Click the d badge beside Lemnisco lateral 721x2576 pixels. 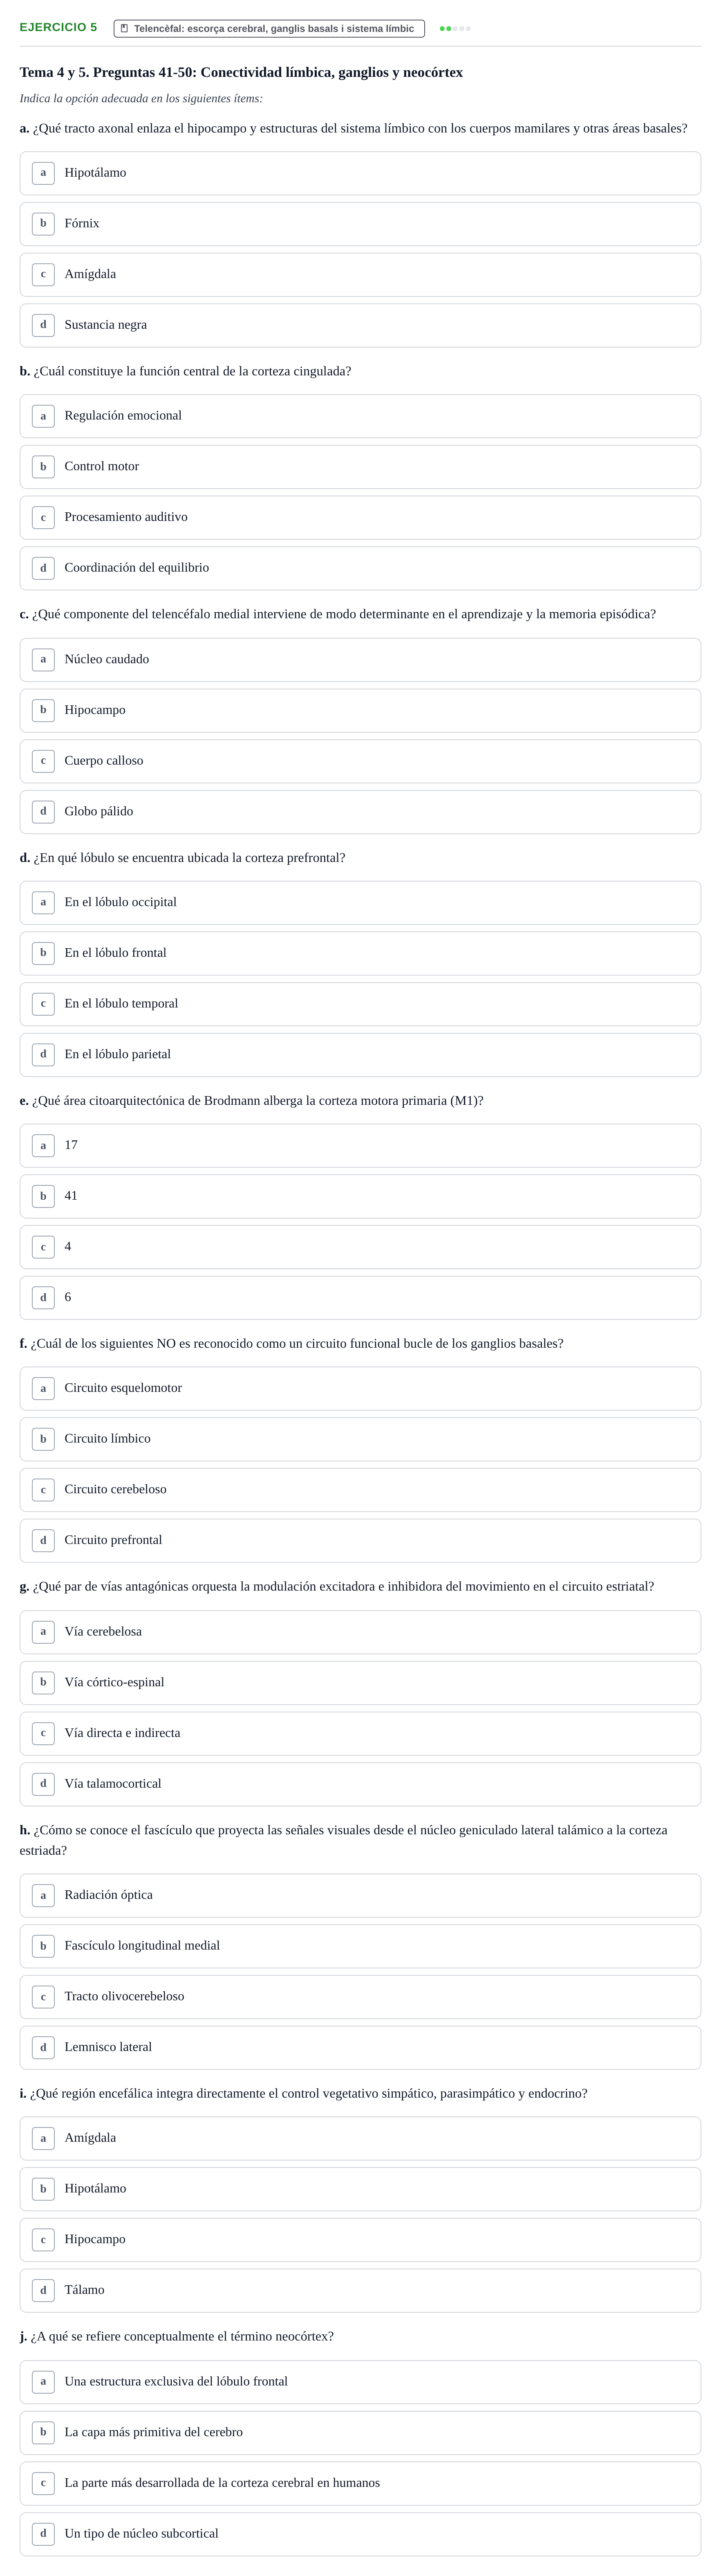point(43,2047)
